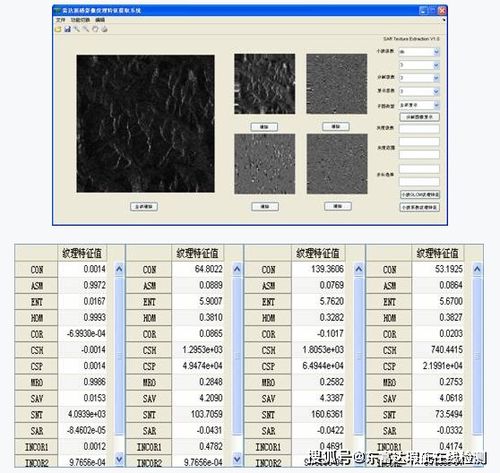Expand the wavelet type dropdown showing db
The image size is (500, 473).
436,52
